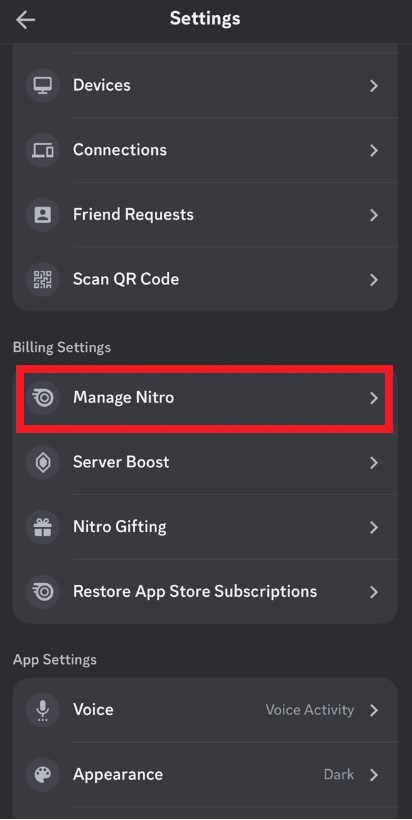The image size is (412, 820).
Task: Expand Devices via its chevron
Action: click(x=374, y=86)
